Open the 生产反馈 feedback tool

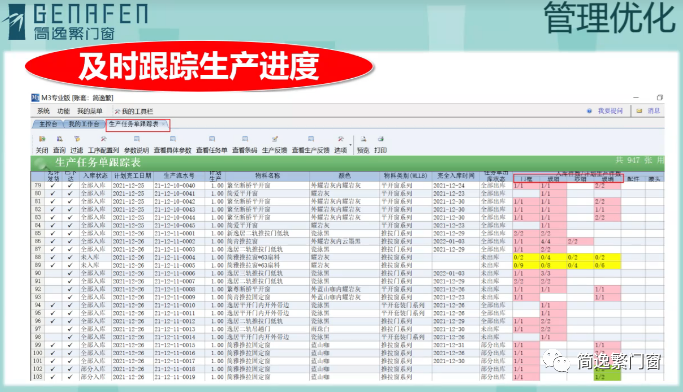[x=274, y=145]
